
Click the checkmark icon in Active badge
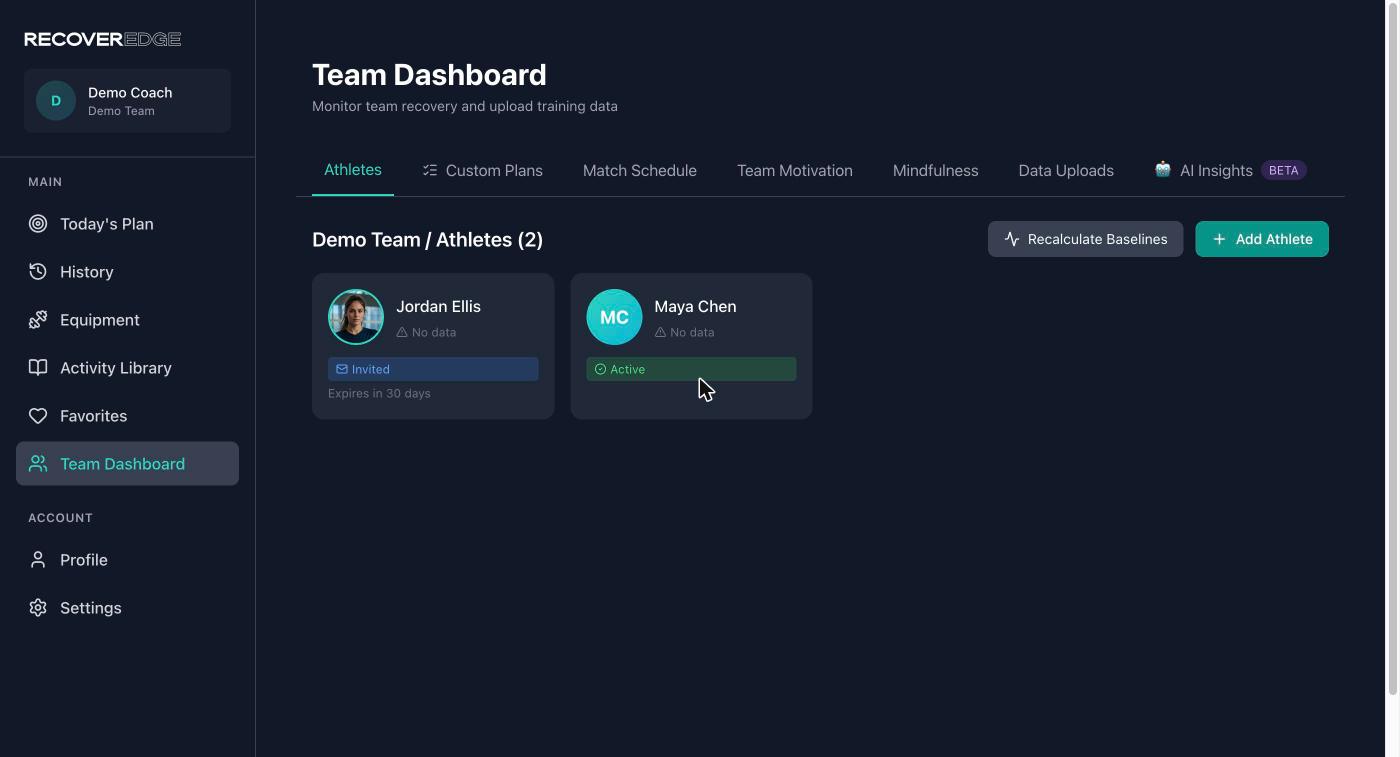pos(600,369)
